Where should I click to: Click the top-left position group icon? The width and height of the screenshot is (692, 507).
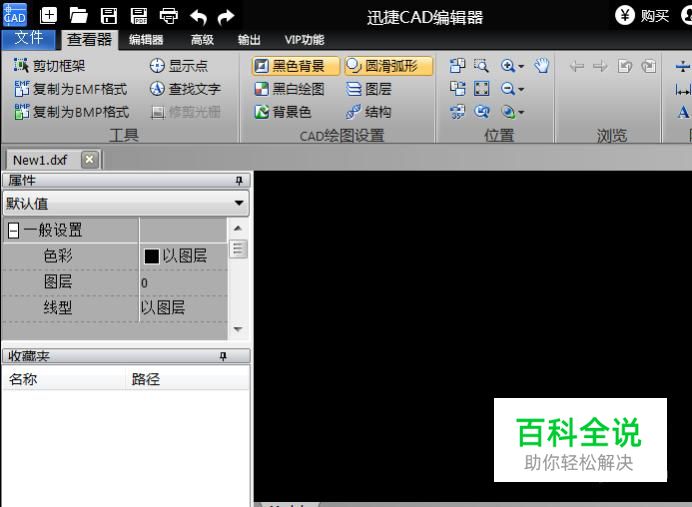pos(457,66)
